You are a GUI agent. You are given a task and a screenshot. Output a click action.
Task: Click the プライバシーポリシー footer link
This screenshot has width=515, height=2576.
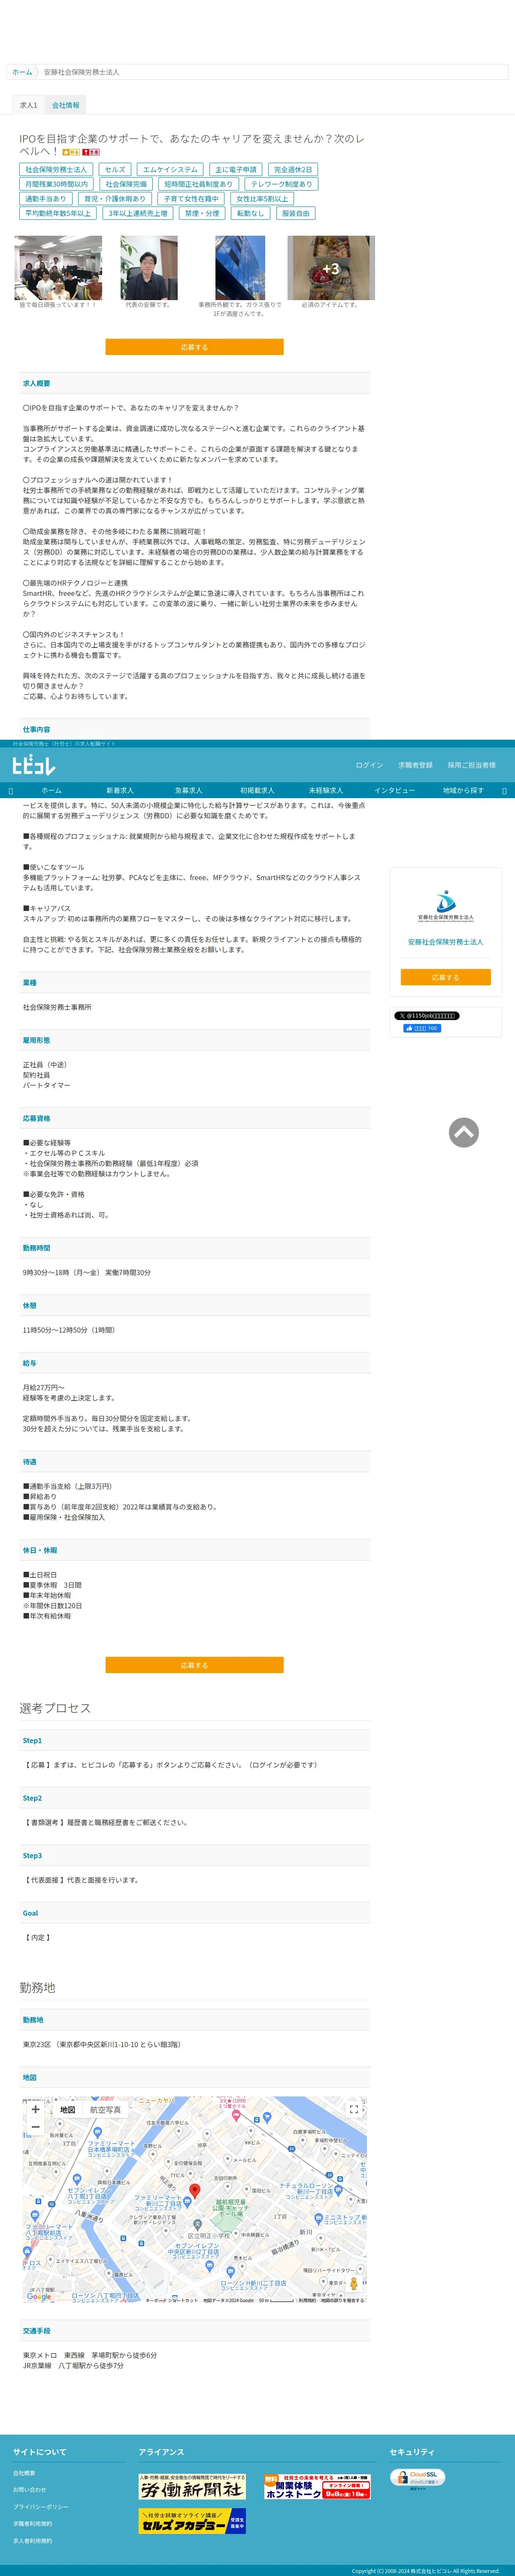[41, 2507]
